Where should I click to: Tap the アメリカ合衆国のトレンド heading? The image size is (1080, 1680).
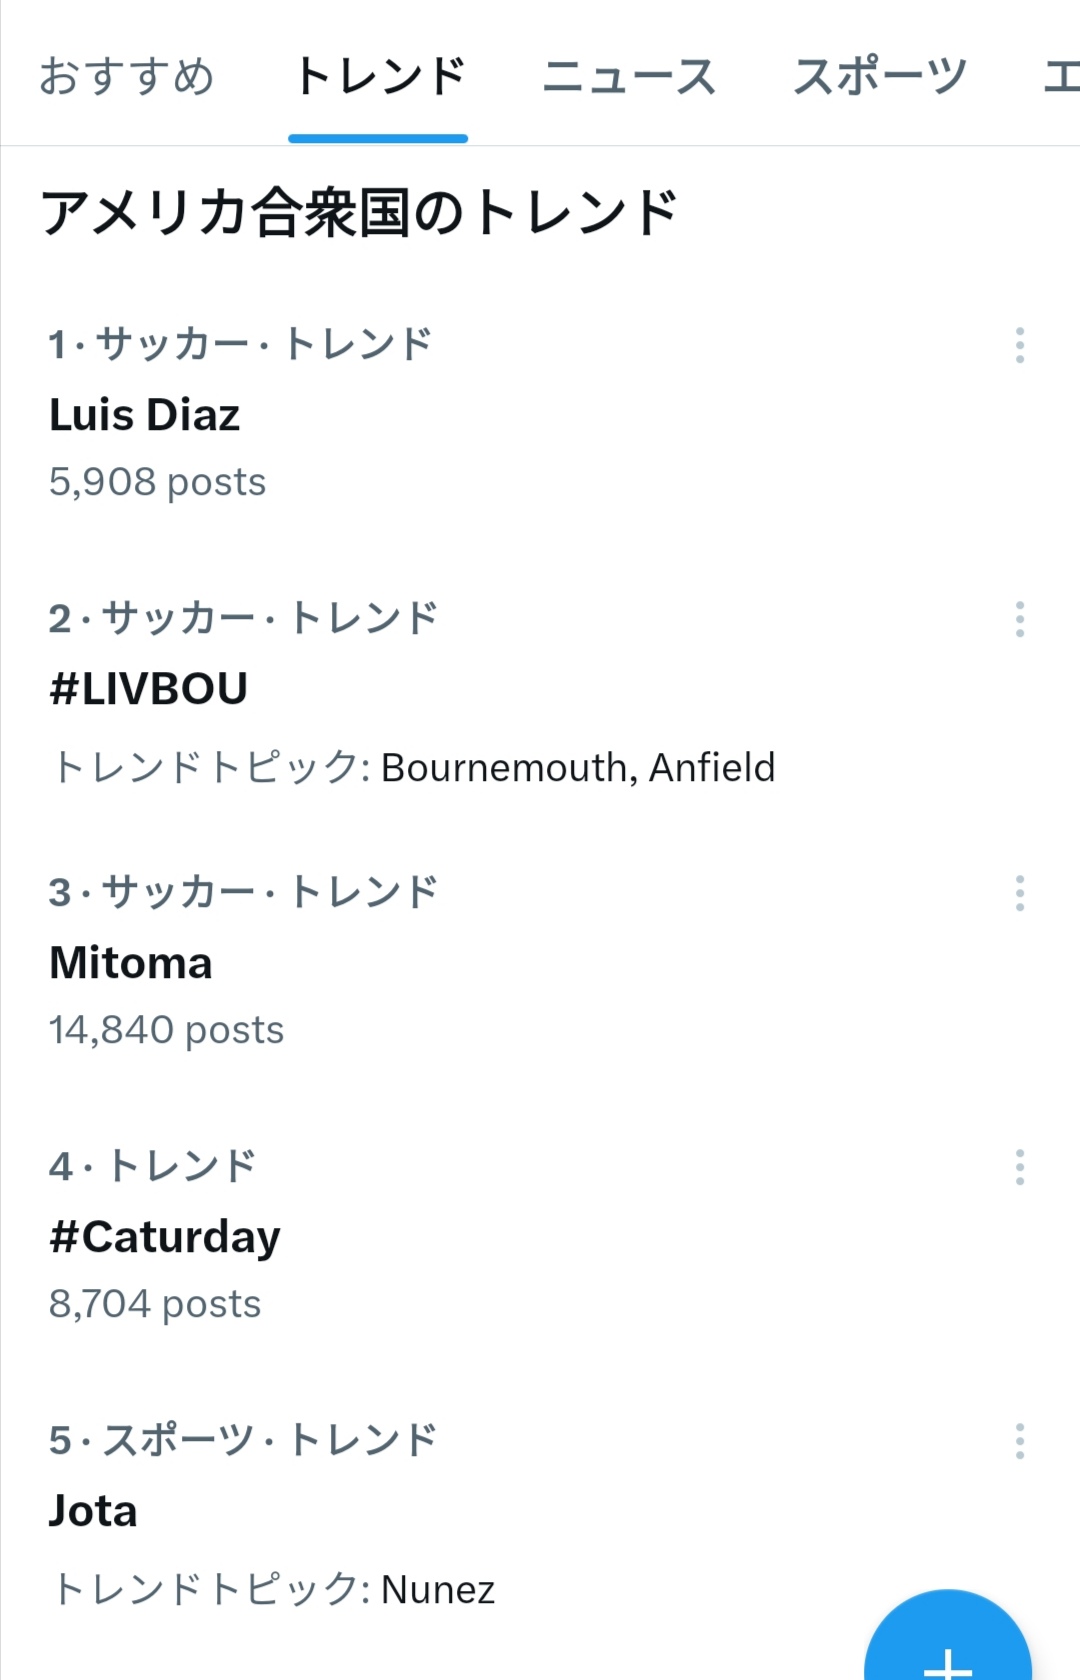(x=358, y=213)
